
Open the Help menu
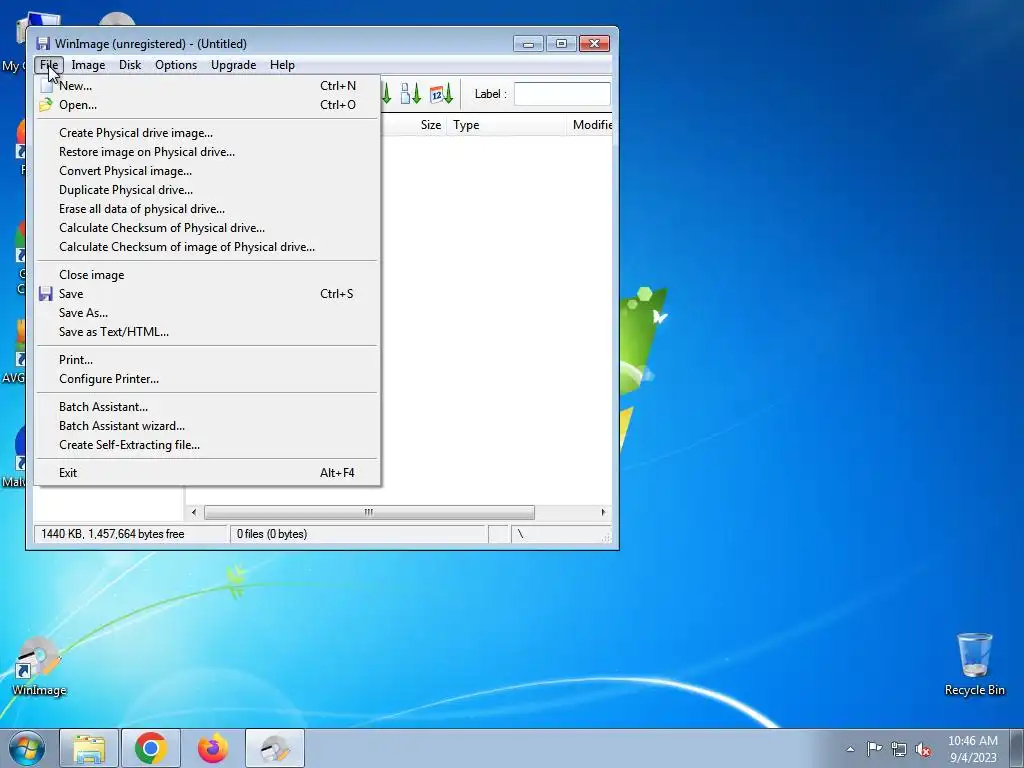pyautogui.click(x=282, y=65)
